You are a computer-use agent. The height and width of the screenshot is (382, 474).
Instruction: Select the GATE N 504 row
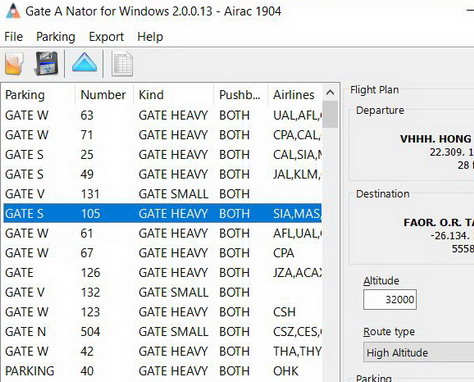[x=163, y=331]
